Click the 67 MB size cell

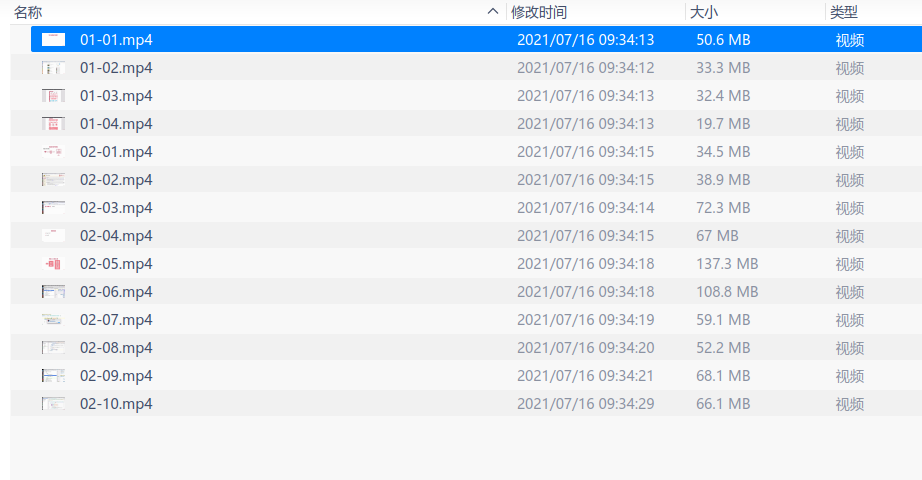coord(717,236)
